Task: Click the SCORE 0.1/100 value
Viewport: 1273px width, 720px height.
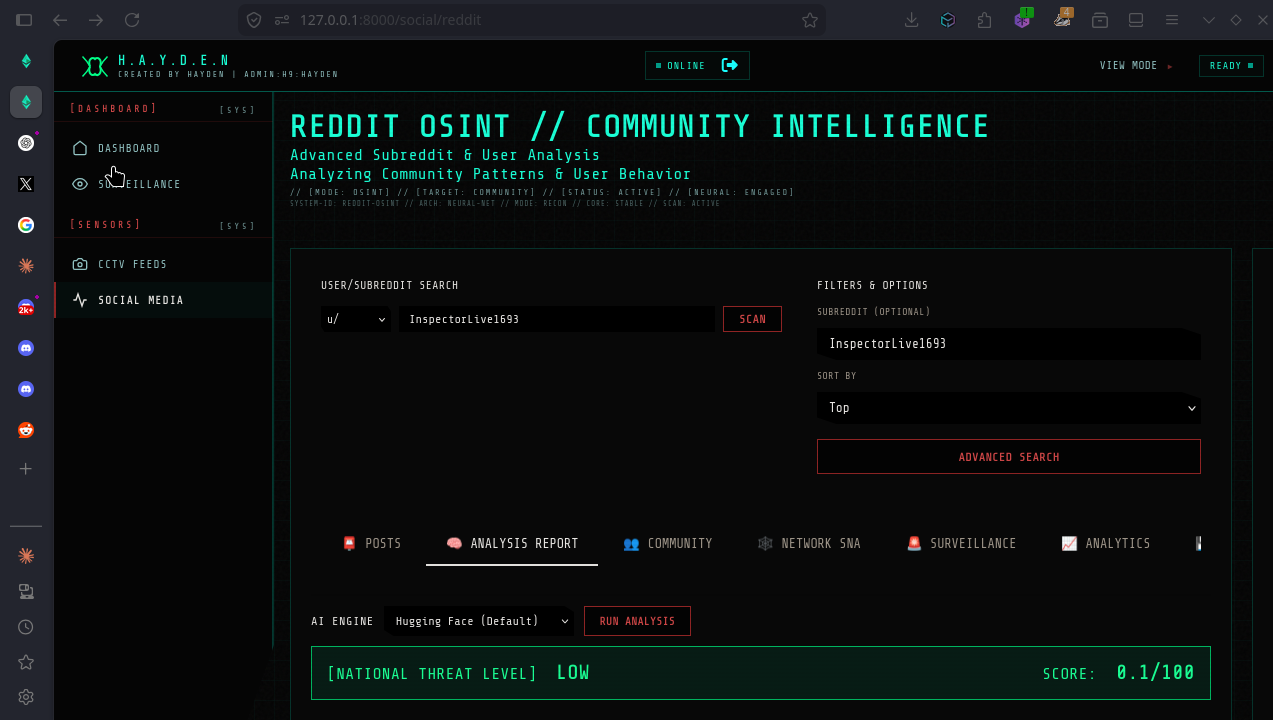Action: (x=1155, y=673)
